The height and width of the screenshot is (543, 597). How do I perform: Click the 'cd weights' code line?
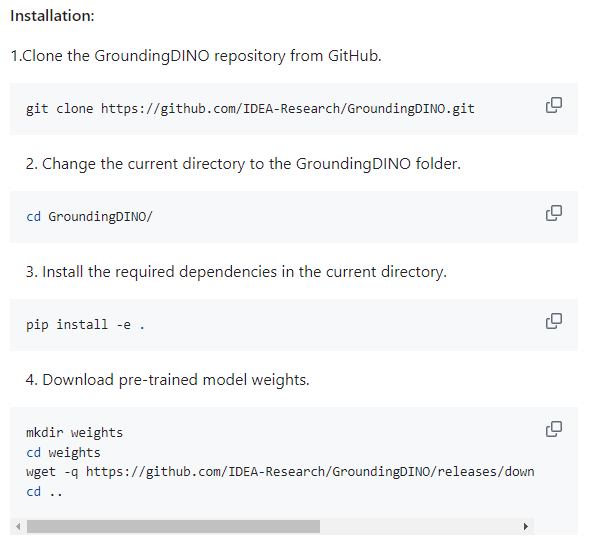(63, 452)
